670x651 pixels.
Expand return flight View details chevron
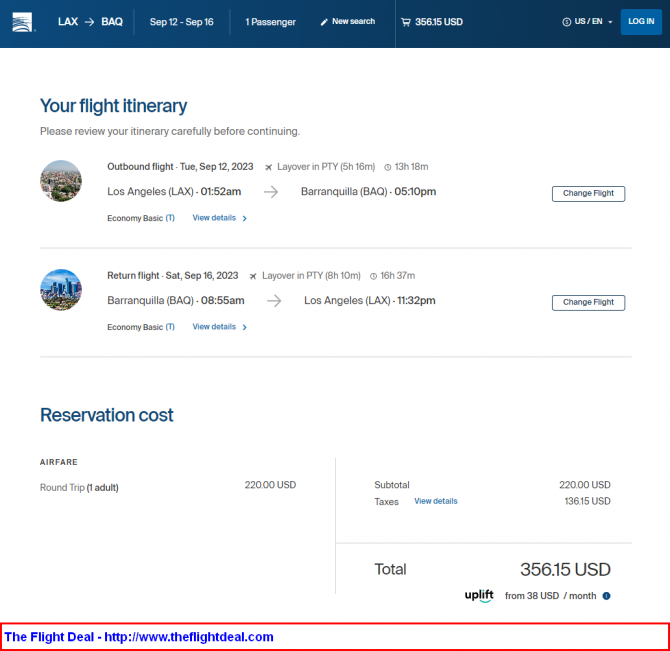coord(244,327)
